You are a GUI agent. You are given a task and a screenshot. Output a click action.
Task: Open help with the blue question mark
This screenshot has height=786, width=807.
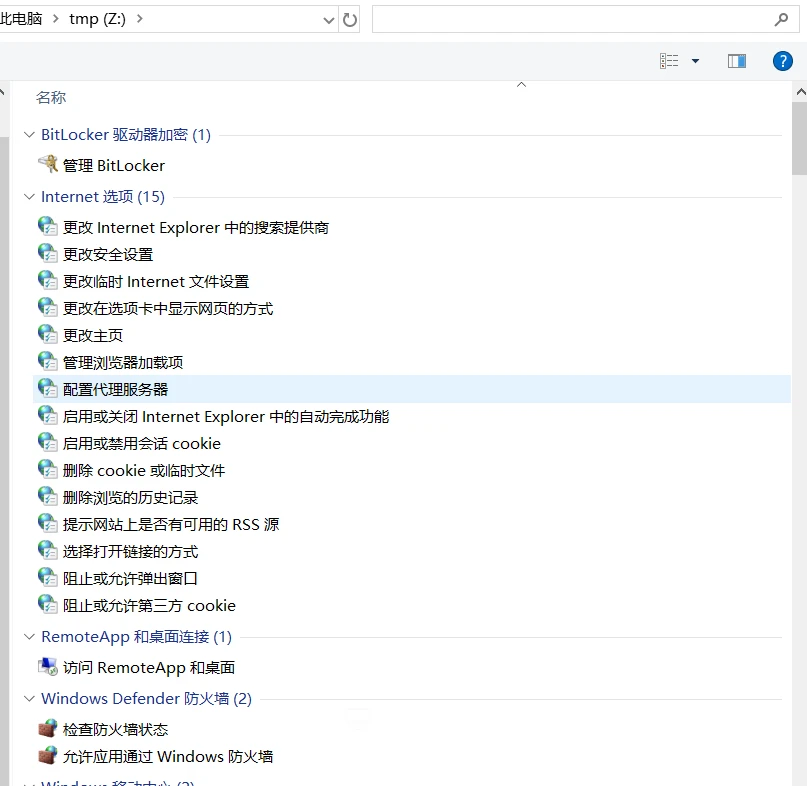pyautogui.click(x=782, y=61)
